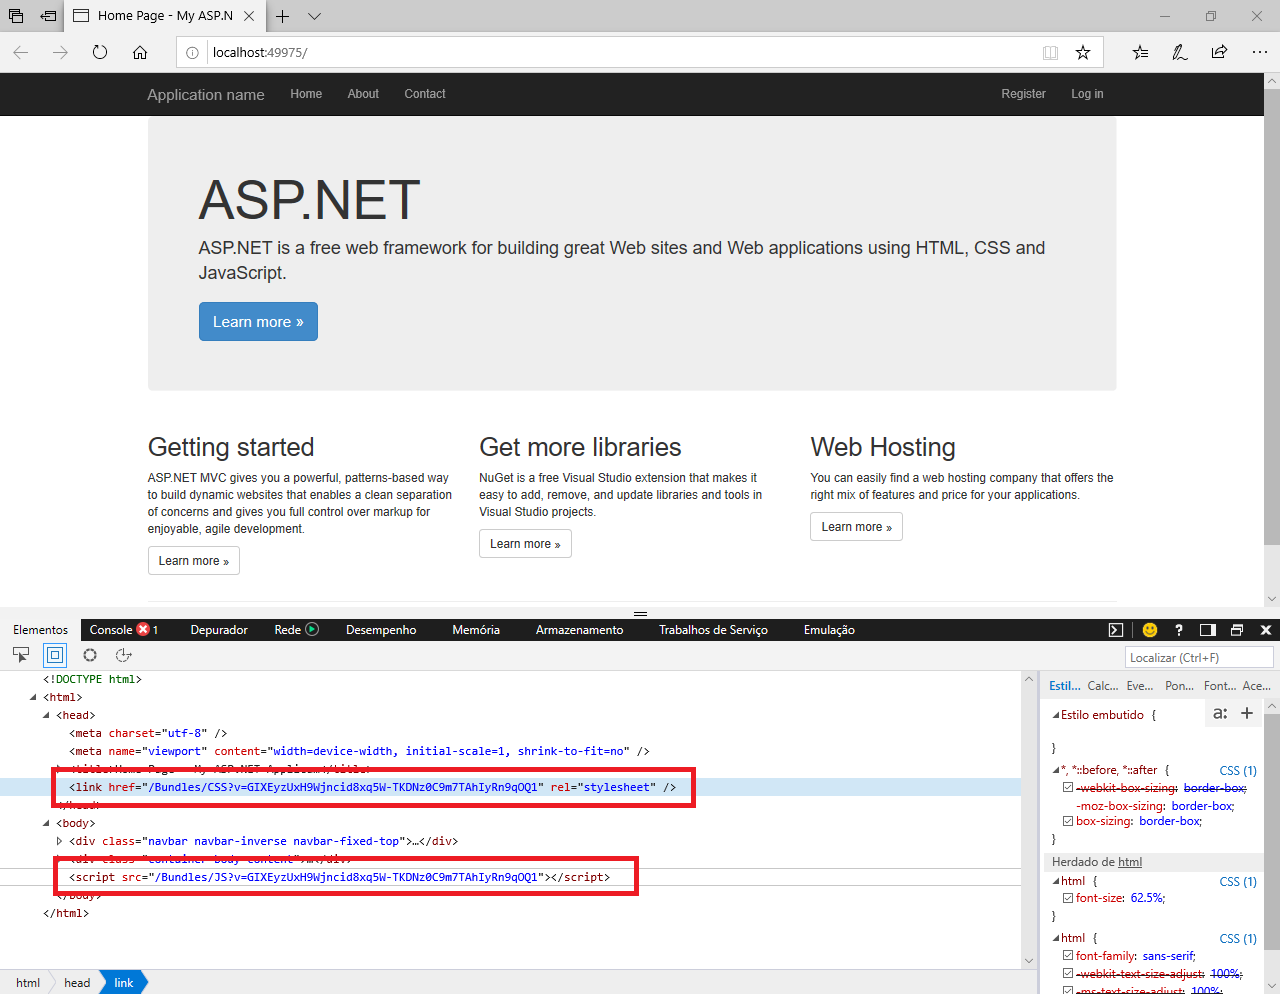
Task: Open pseudo-states panel with the a: icon
Action: pos(1219,713)
